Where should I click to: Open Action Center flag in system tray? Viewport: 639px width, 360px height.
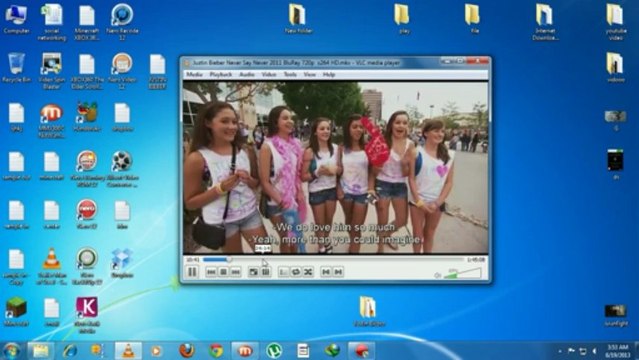coord(571,351)
